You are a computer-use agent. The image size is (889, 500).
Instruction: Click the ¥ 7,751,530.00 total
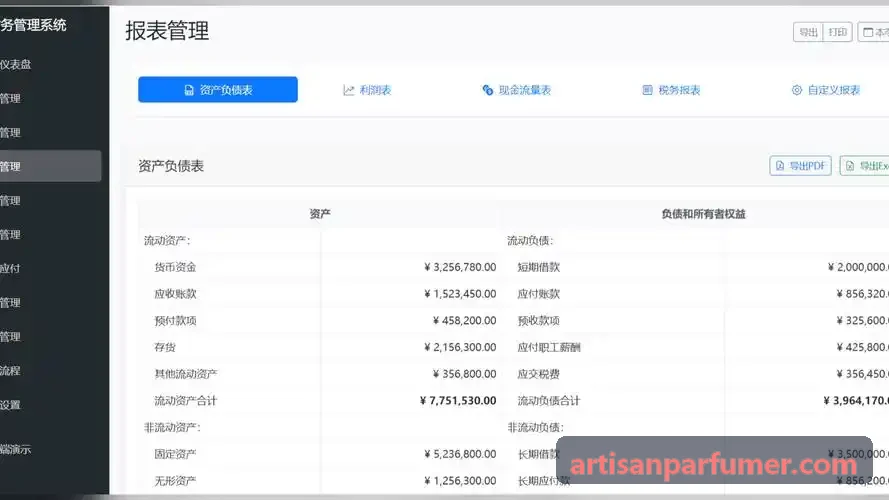tap(458, 400)
